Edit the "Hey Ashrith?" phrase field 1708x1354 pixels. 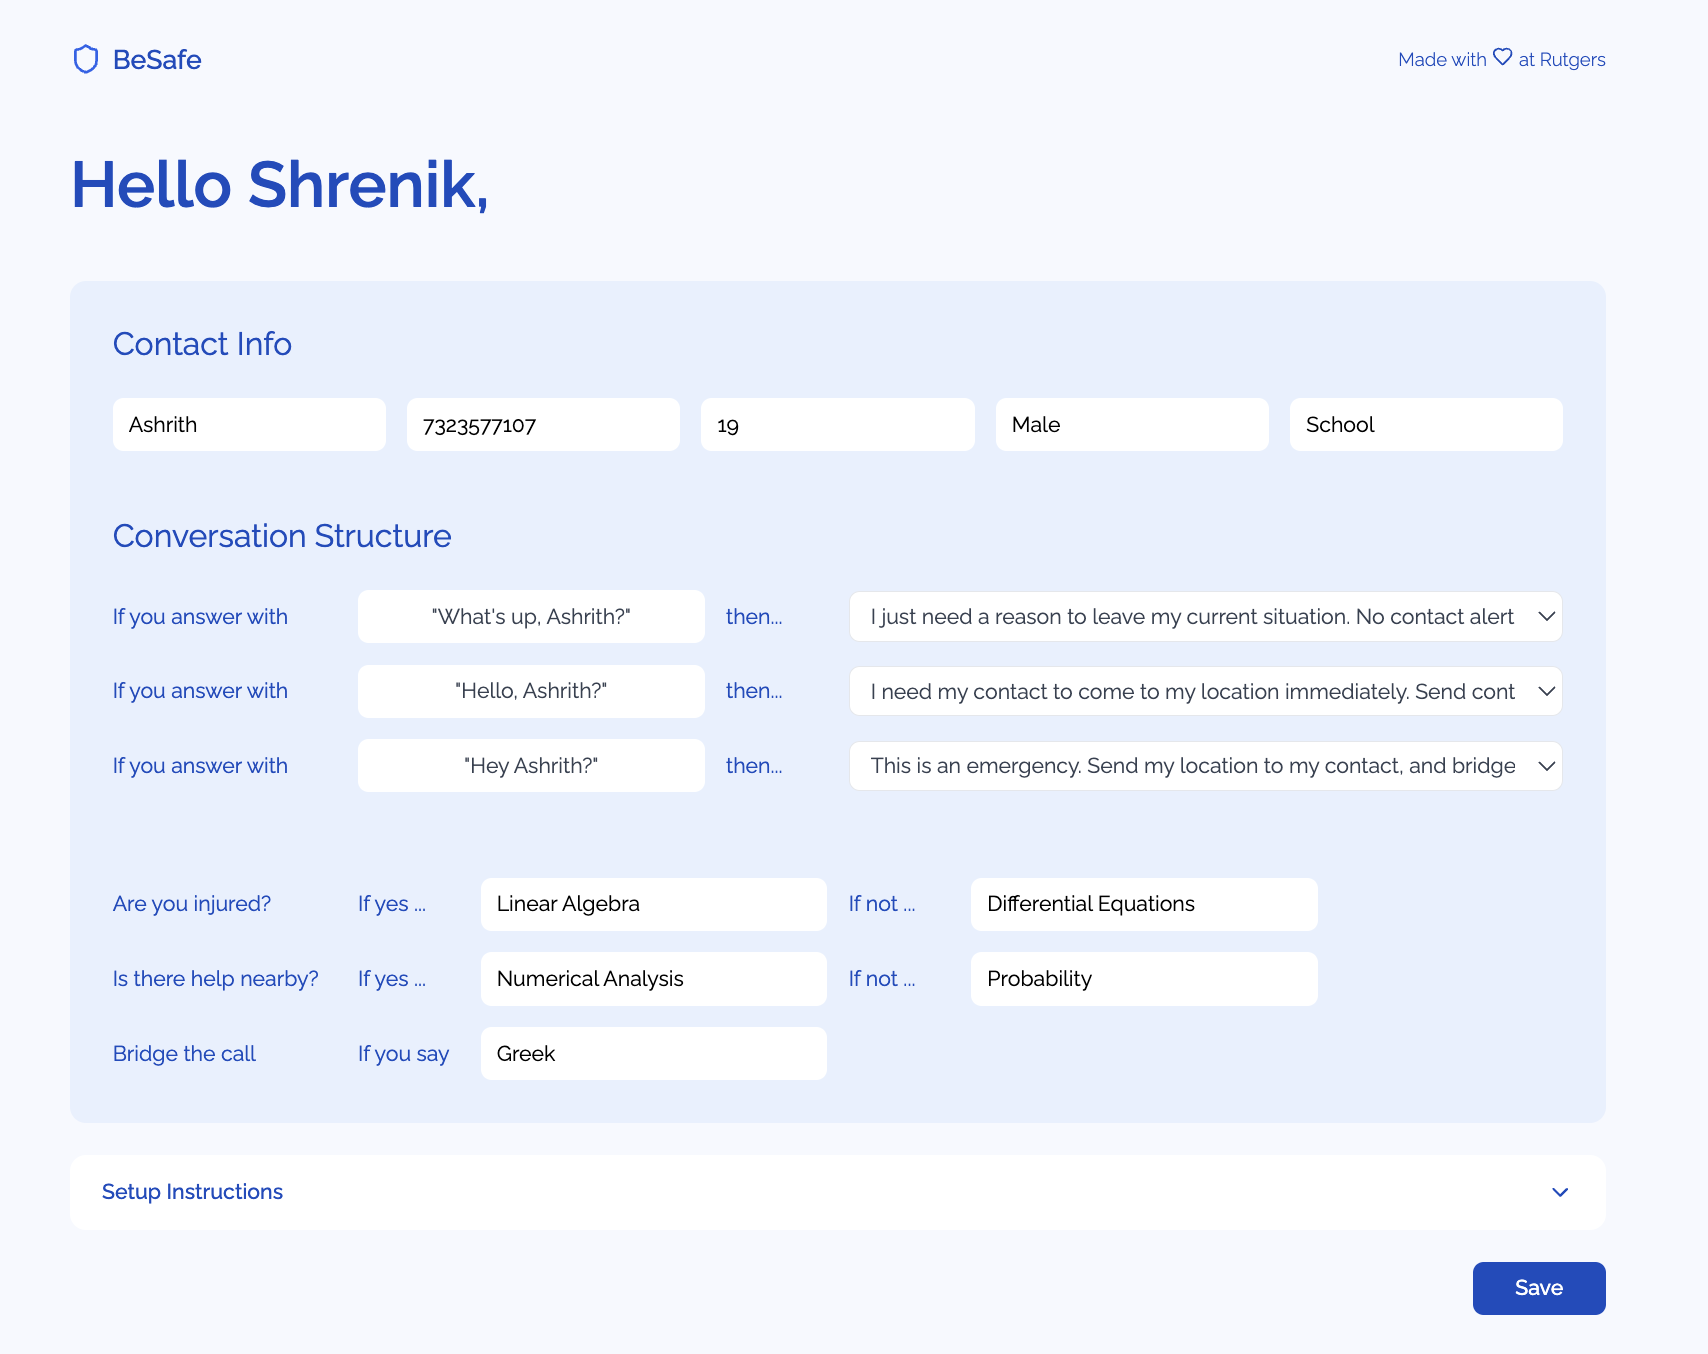coord(531,765)
